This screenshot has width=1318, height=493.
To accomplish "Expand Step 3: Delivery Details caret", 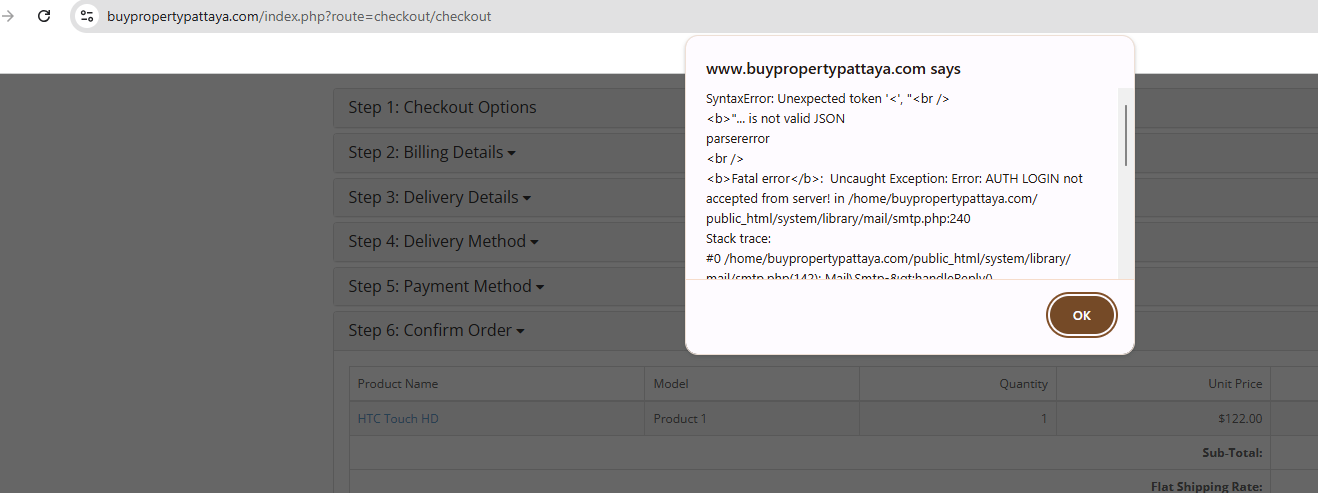I will pos(526,198).
